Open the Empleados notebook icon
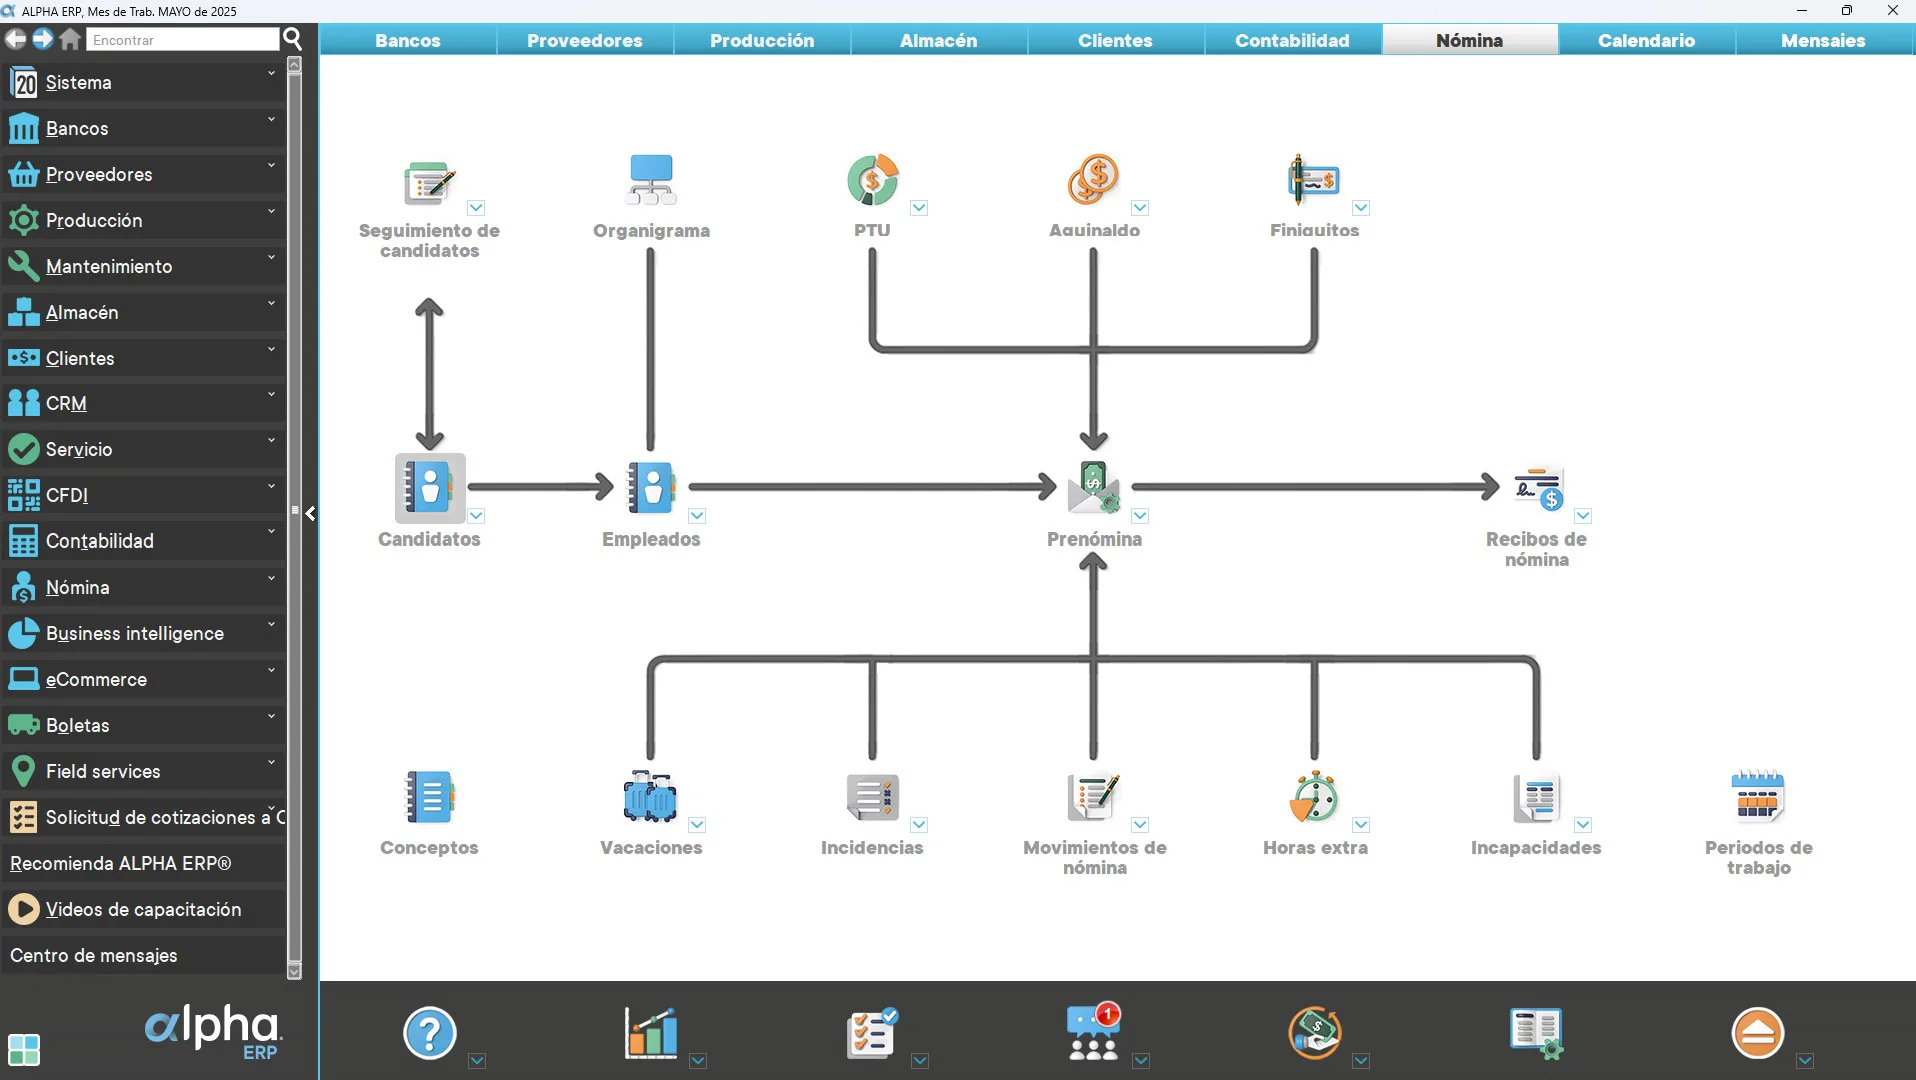The width and height of the screenshot is (1916, 1080). 651,487
